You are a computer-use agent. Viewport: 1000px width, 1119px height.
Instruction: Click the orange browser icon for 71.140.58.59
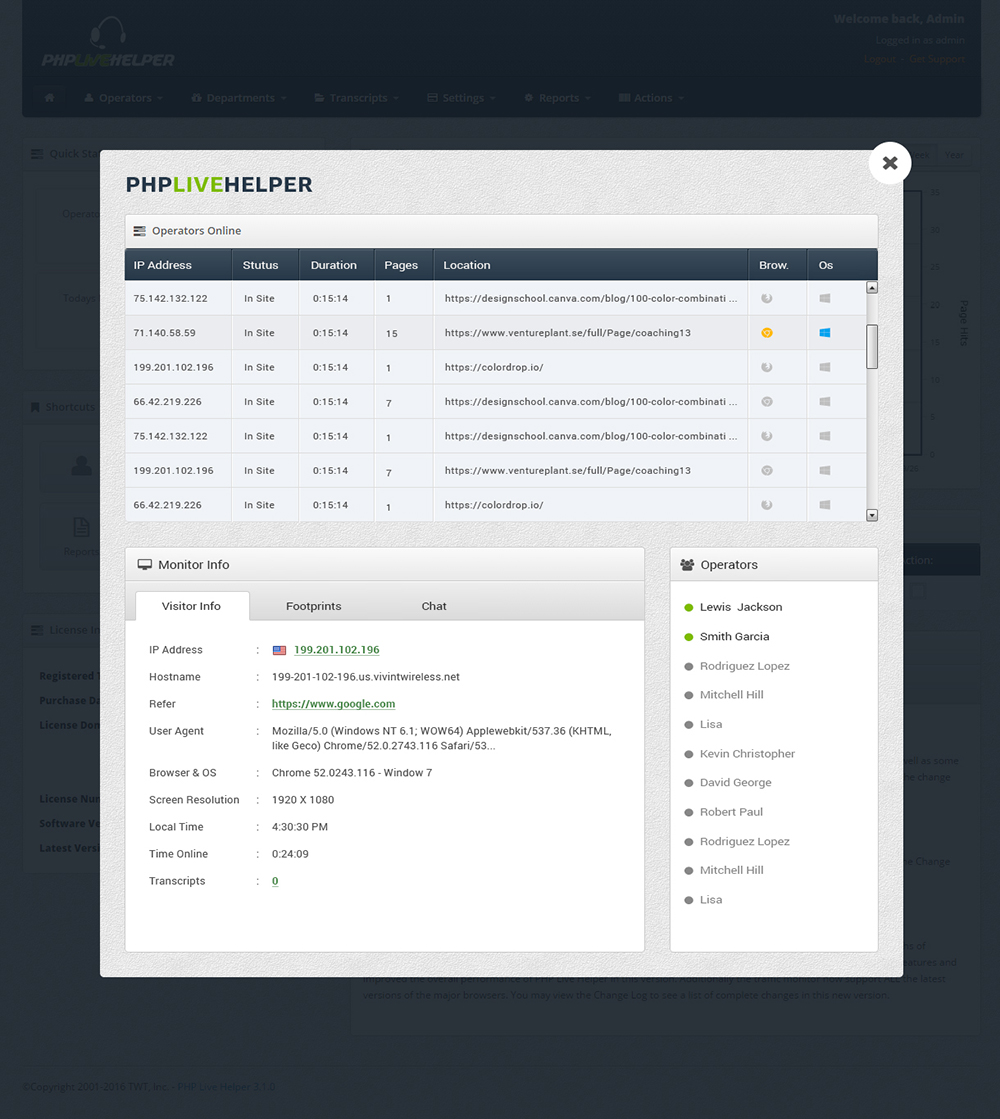coord(766,332)
